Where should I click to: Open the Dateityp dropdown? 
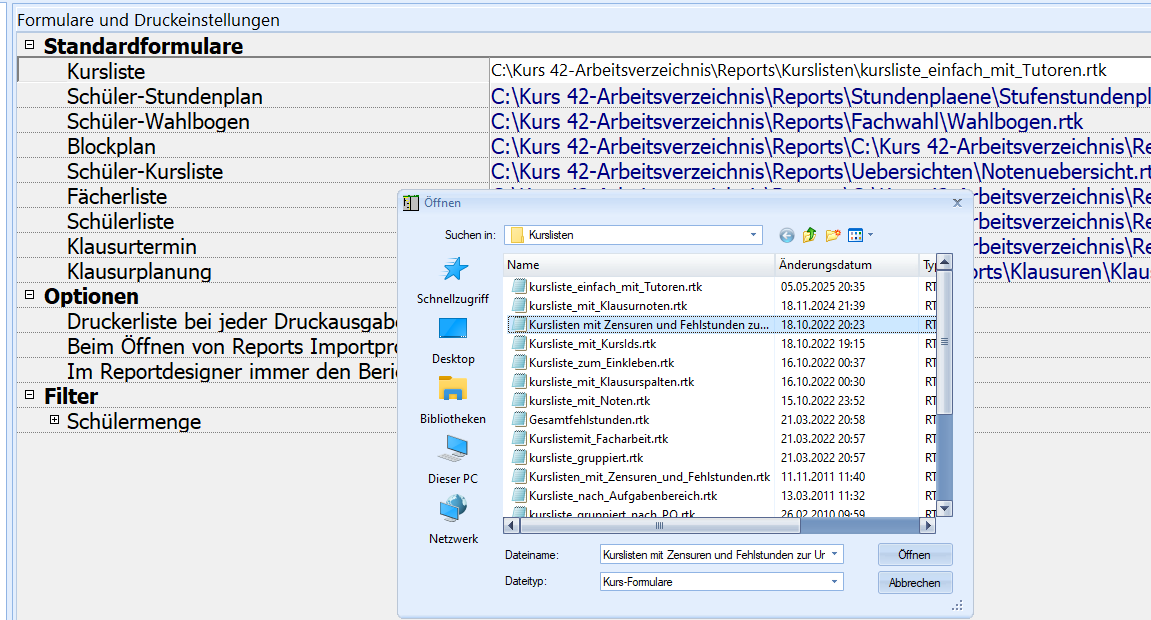pyautogui.click(x=835, y=582)
